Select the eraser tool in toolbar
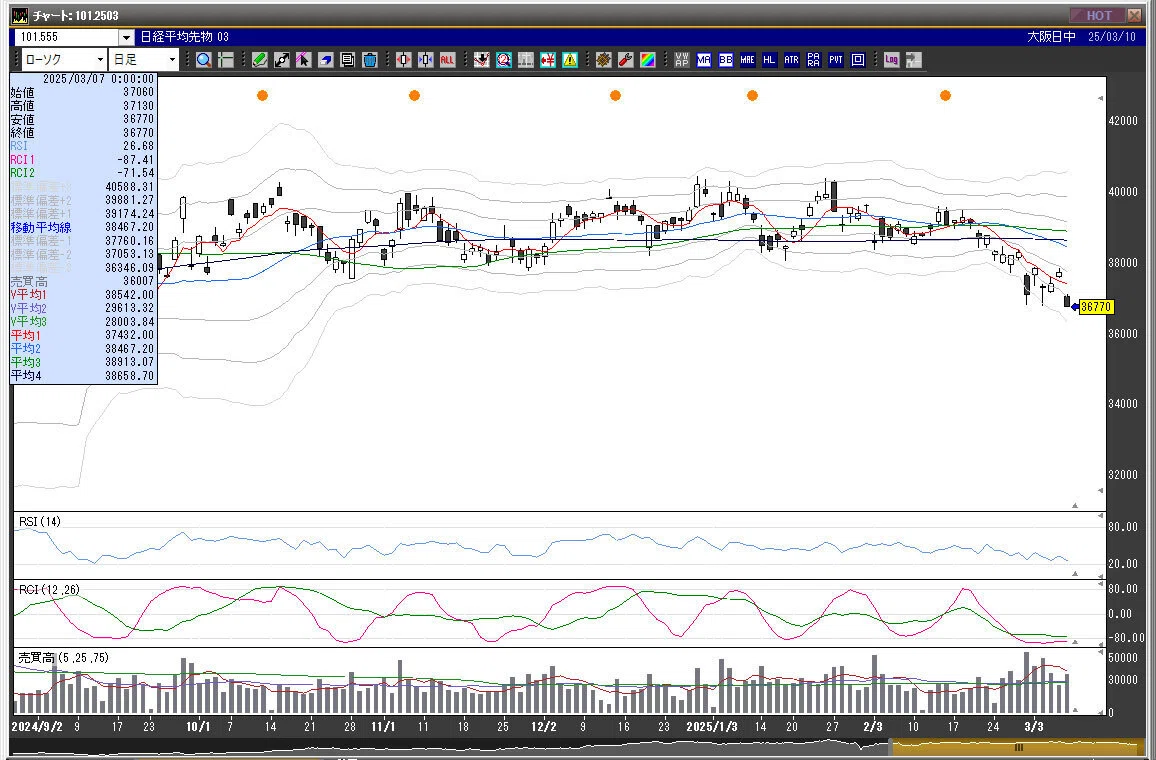The width and height of the screenshot is (1156, 760). click(325, 60)
